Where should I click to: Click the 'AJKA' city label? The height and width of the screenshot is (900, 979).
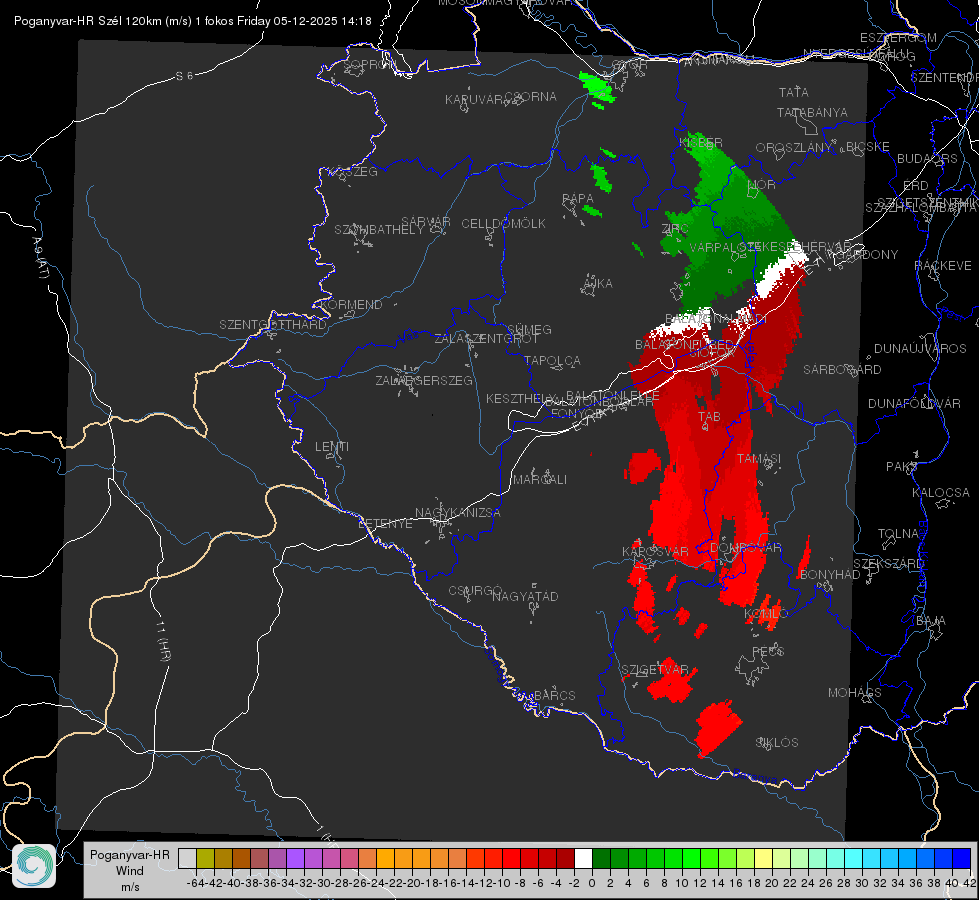point(598,284)
